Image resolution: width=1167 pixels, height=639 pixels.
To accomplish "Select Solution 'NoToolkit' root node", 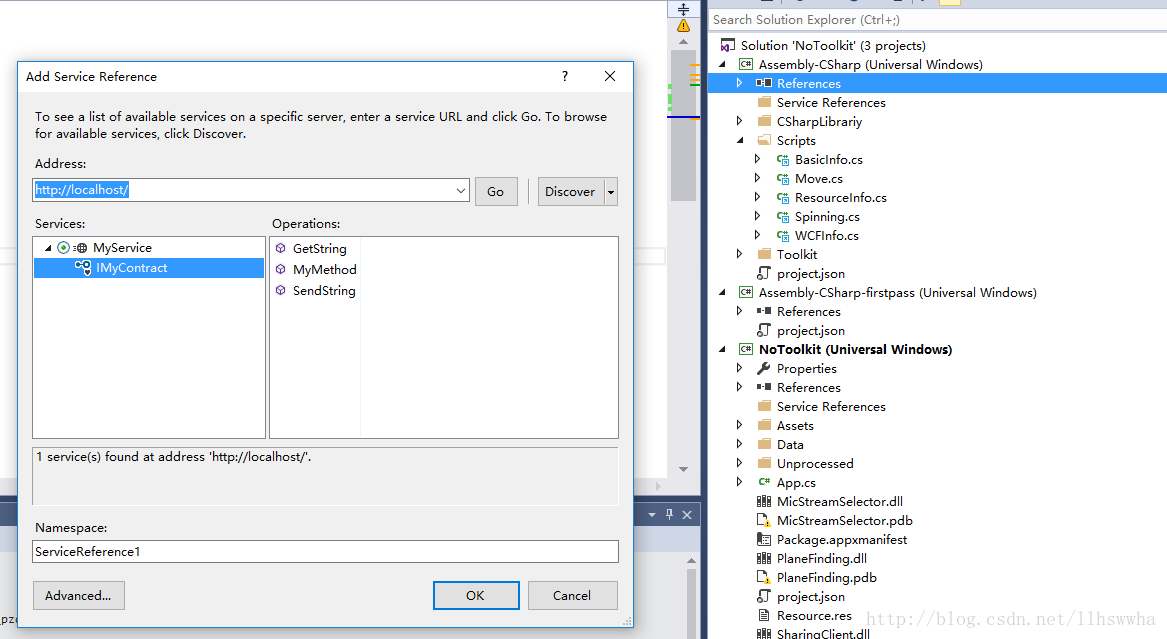I will pyautogui.click(x=833, y=45).
